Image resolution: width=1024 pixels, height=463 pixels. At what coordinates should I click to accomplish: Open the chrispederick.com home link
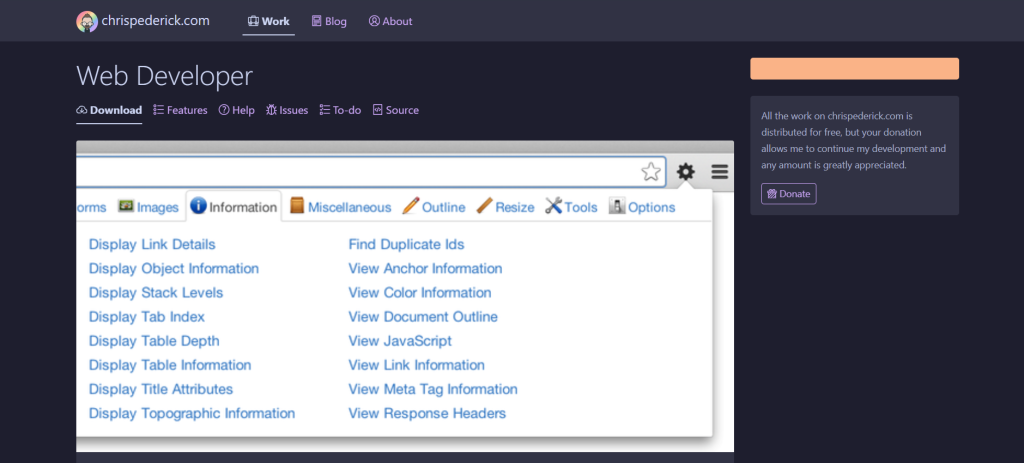coord(155,21)
